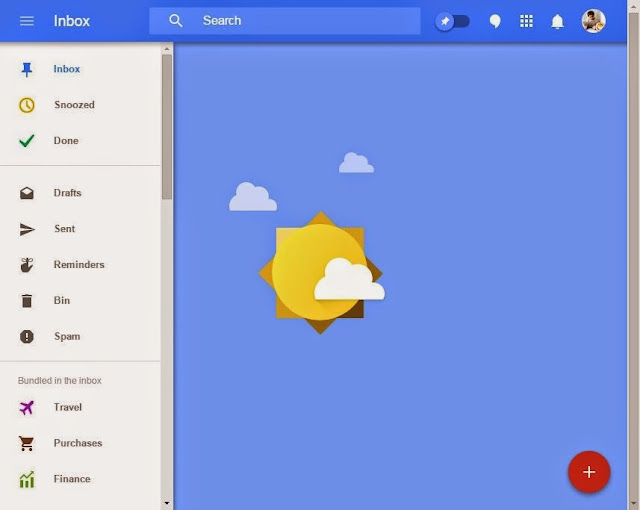Open the Google apps grid
The height and width of the screenshot is (510, 640).
[x=526, y=21]
